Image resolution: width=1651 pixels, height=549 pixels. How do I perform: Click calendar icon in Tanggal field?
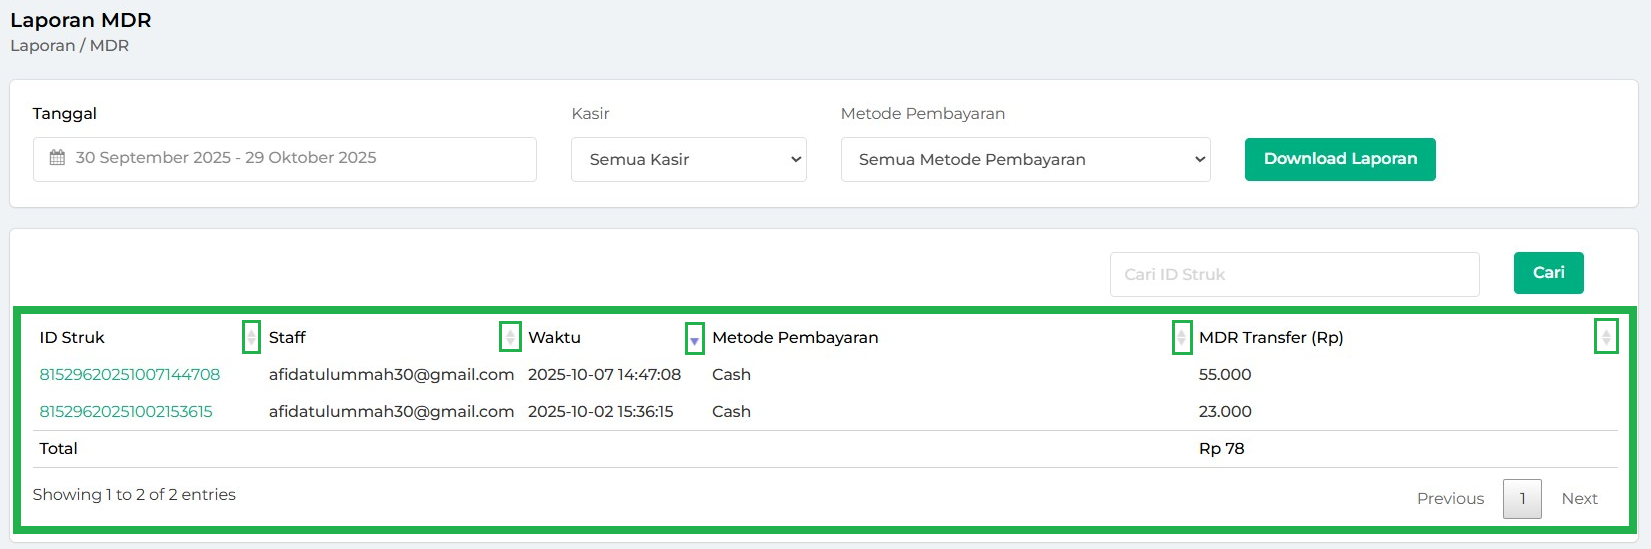point(58,158)
